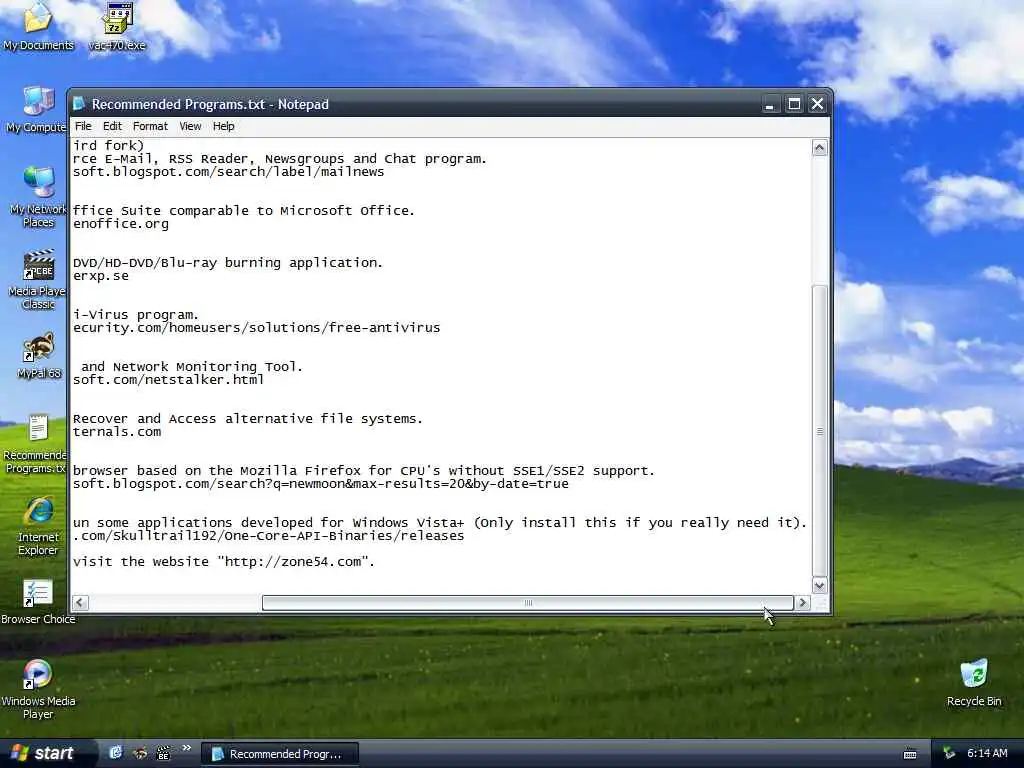Select the vac470.exe desktop icon
The width and height of the screenshot is (1024, 768).
click(118, 27)
